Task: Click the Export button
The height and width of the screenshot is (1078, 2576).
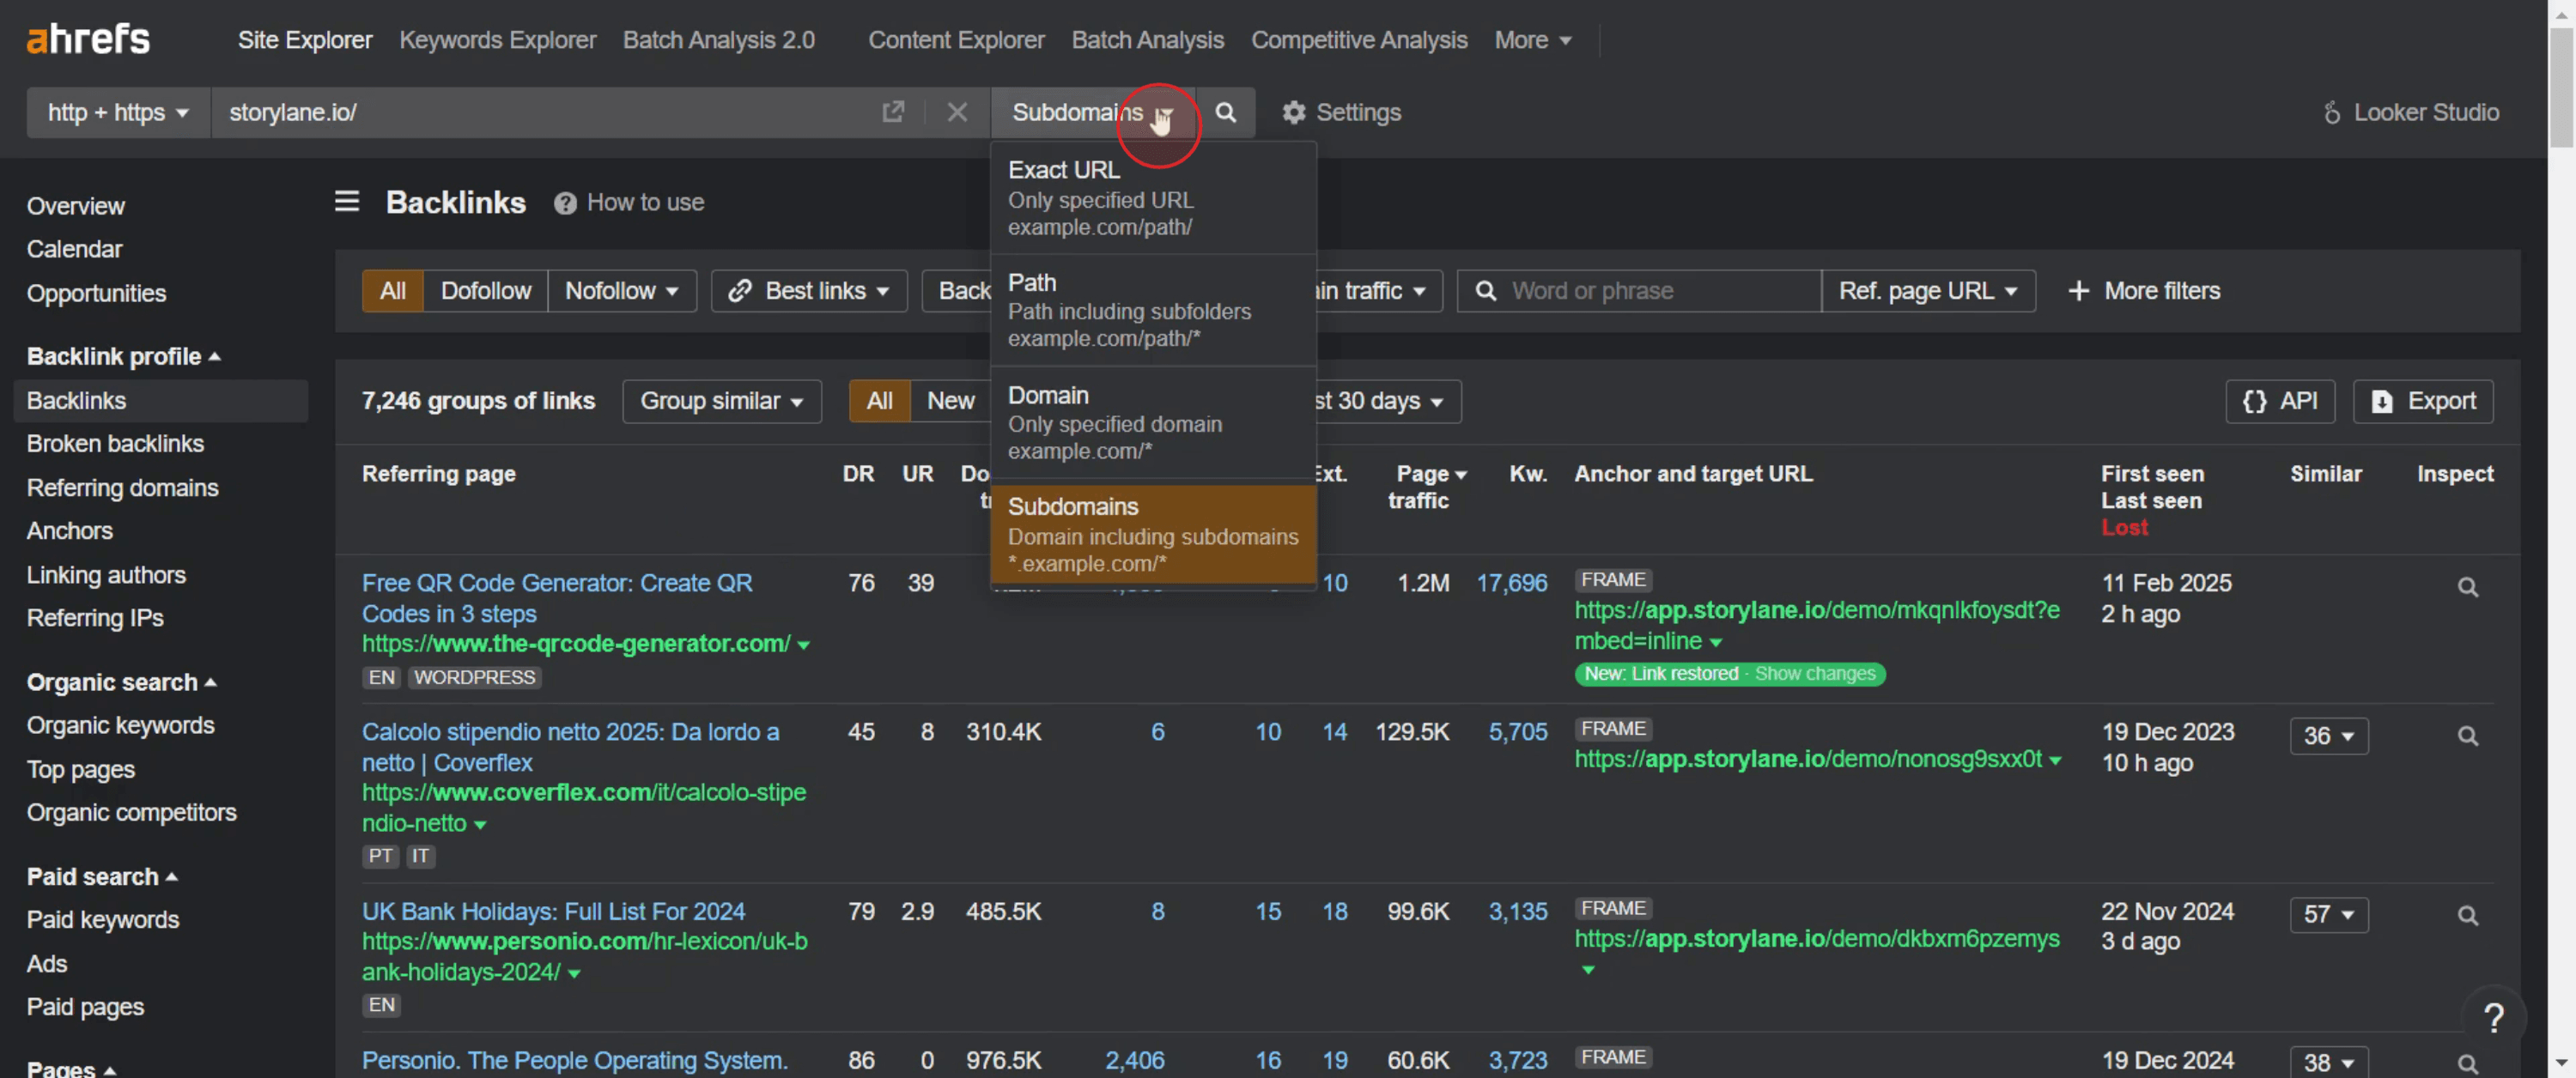Action: [2422, 401]
